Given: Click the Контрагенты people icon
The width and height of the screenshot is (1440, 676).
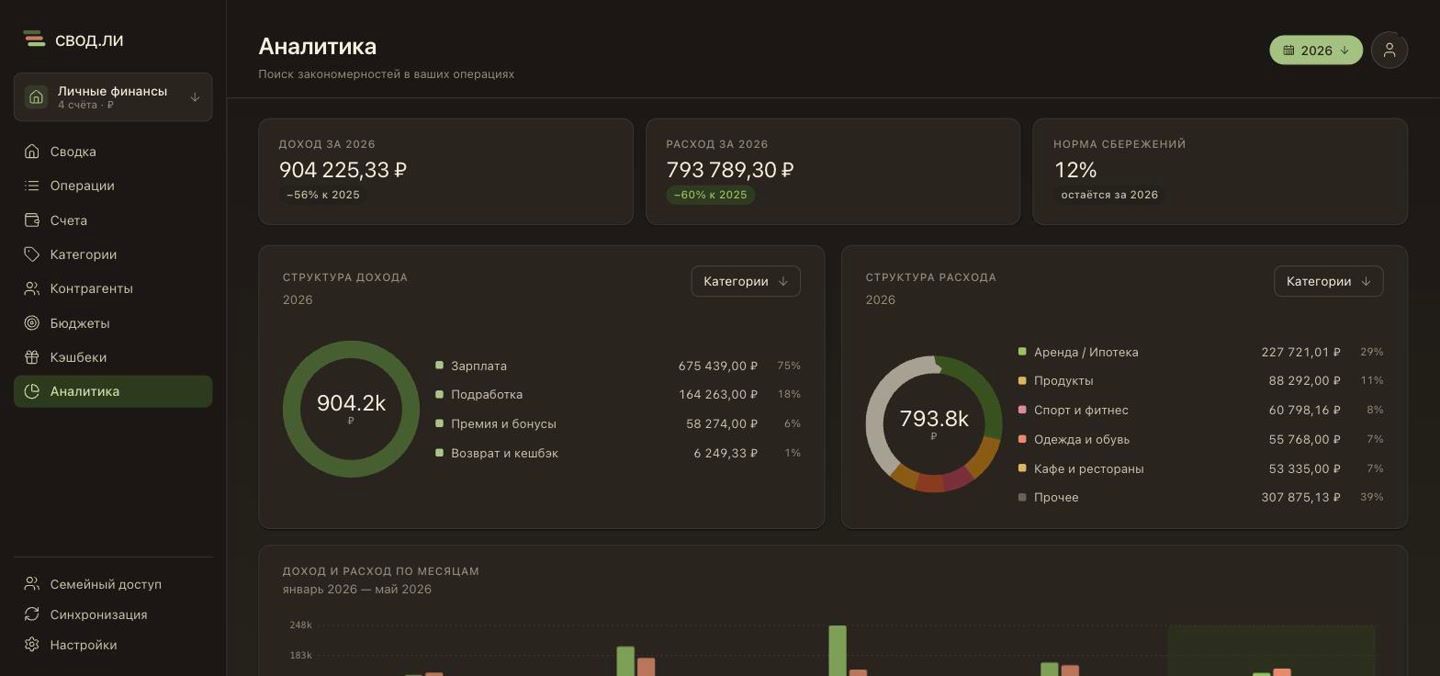Looking at the screenshot, I should click(x=32, y=288).
